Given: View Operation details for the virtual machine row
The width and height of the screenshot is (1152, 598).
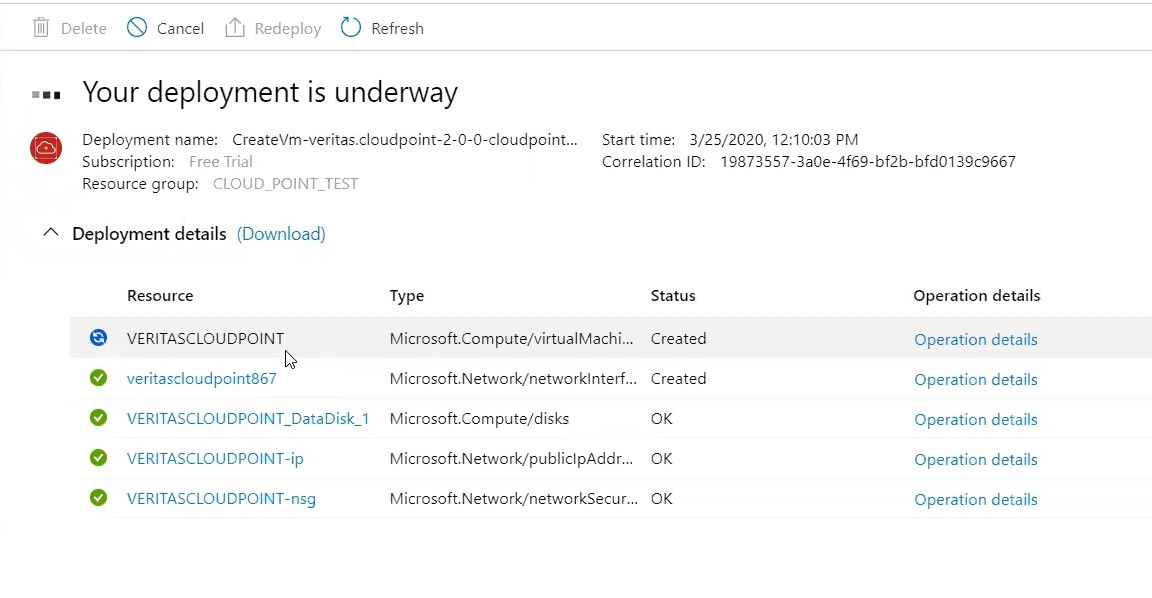Looking at the screenshot, I should click(x=976, y=339).
